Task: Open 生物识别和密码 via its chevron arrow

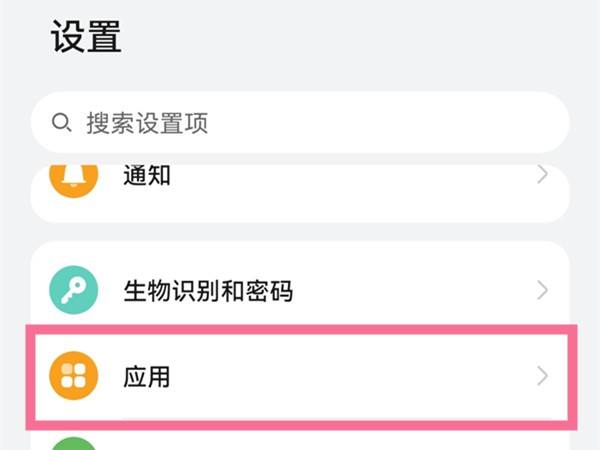Action: coord(542,291)
